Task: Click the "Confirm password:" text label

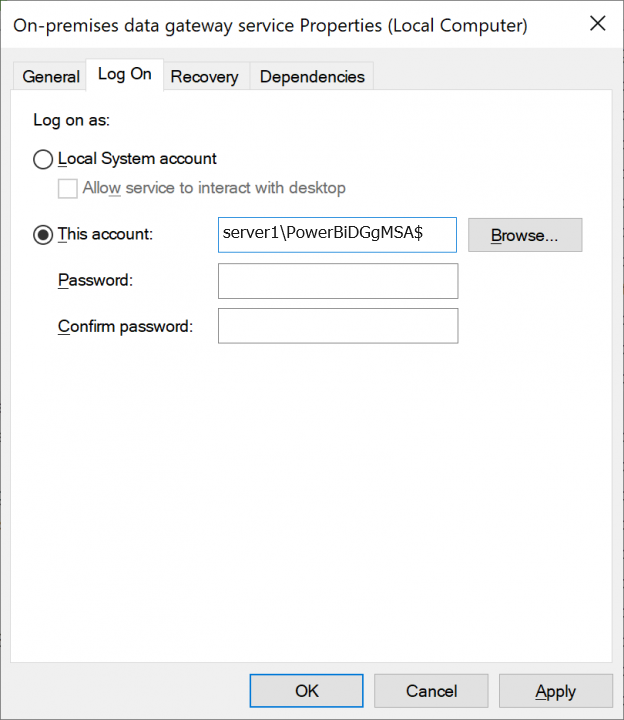Action: [x=125, y=326]
